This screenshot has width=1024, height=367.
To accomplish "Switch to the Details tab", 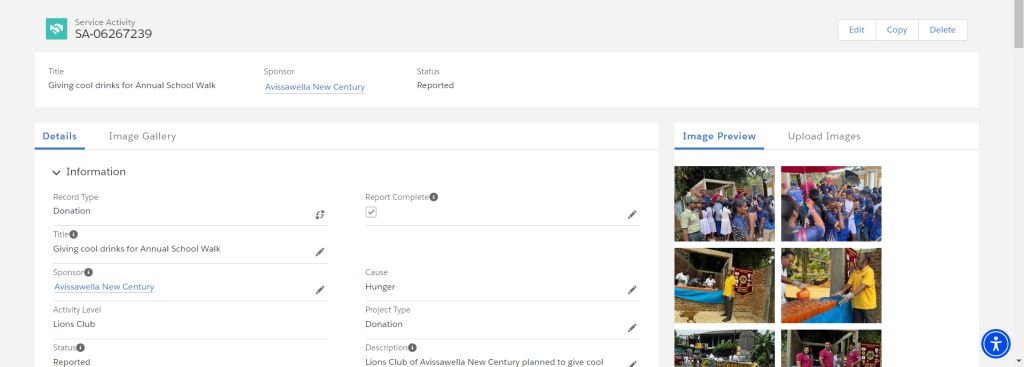I will (59, 136).
